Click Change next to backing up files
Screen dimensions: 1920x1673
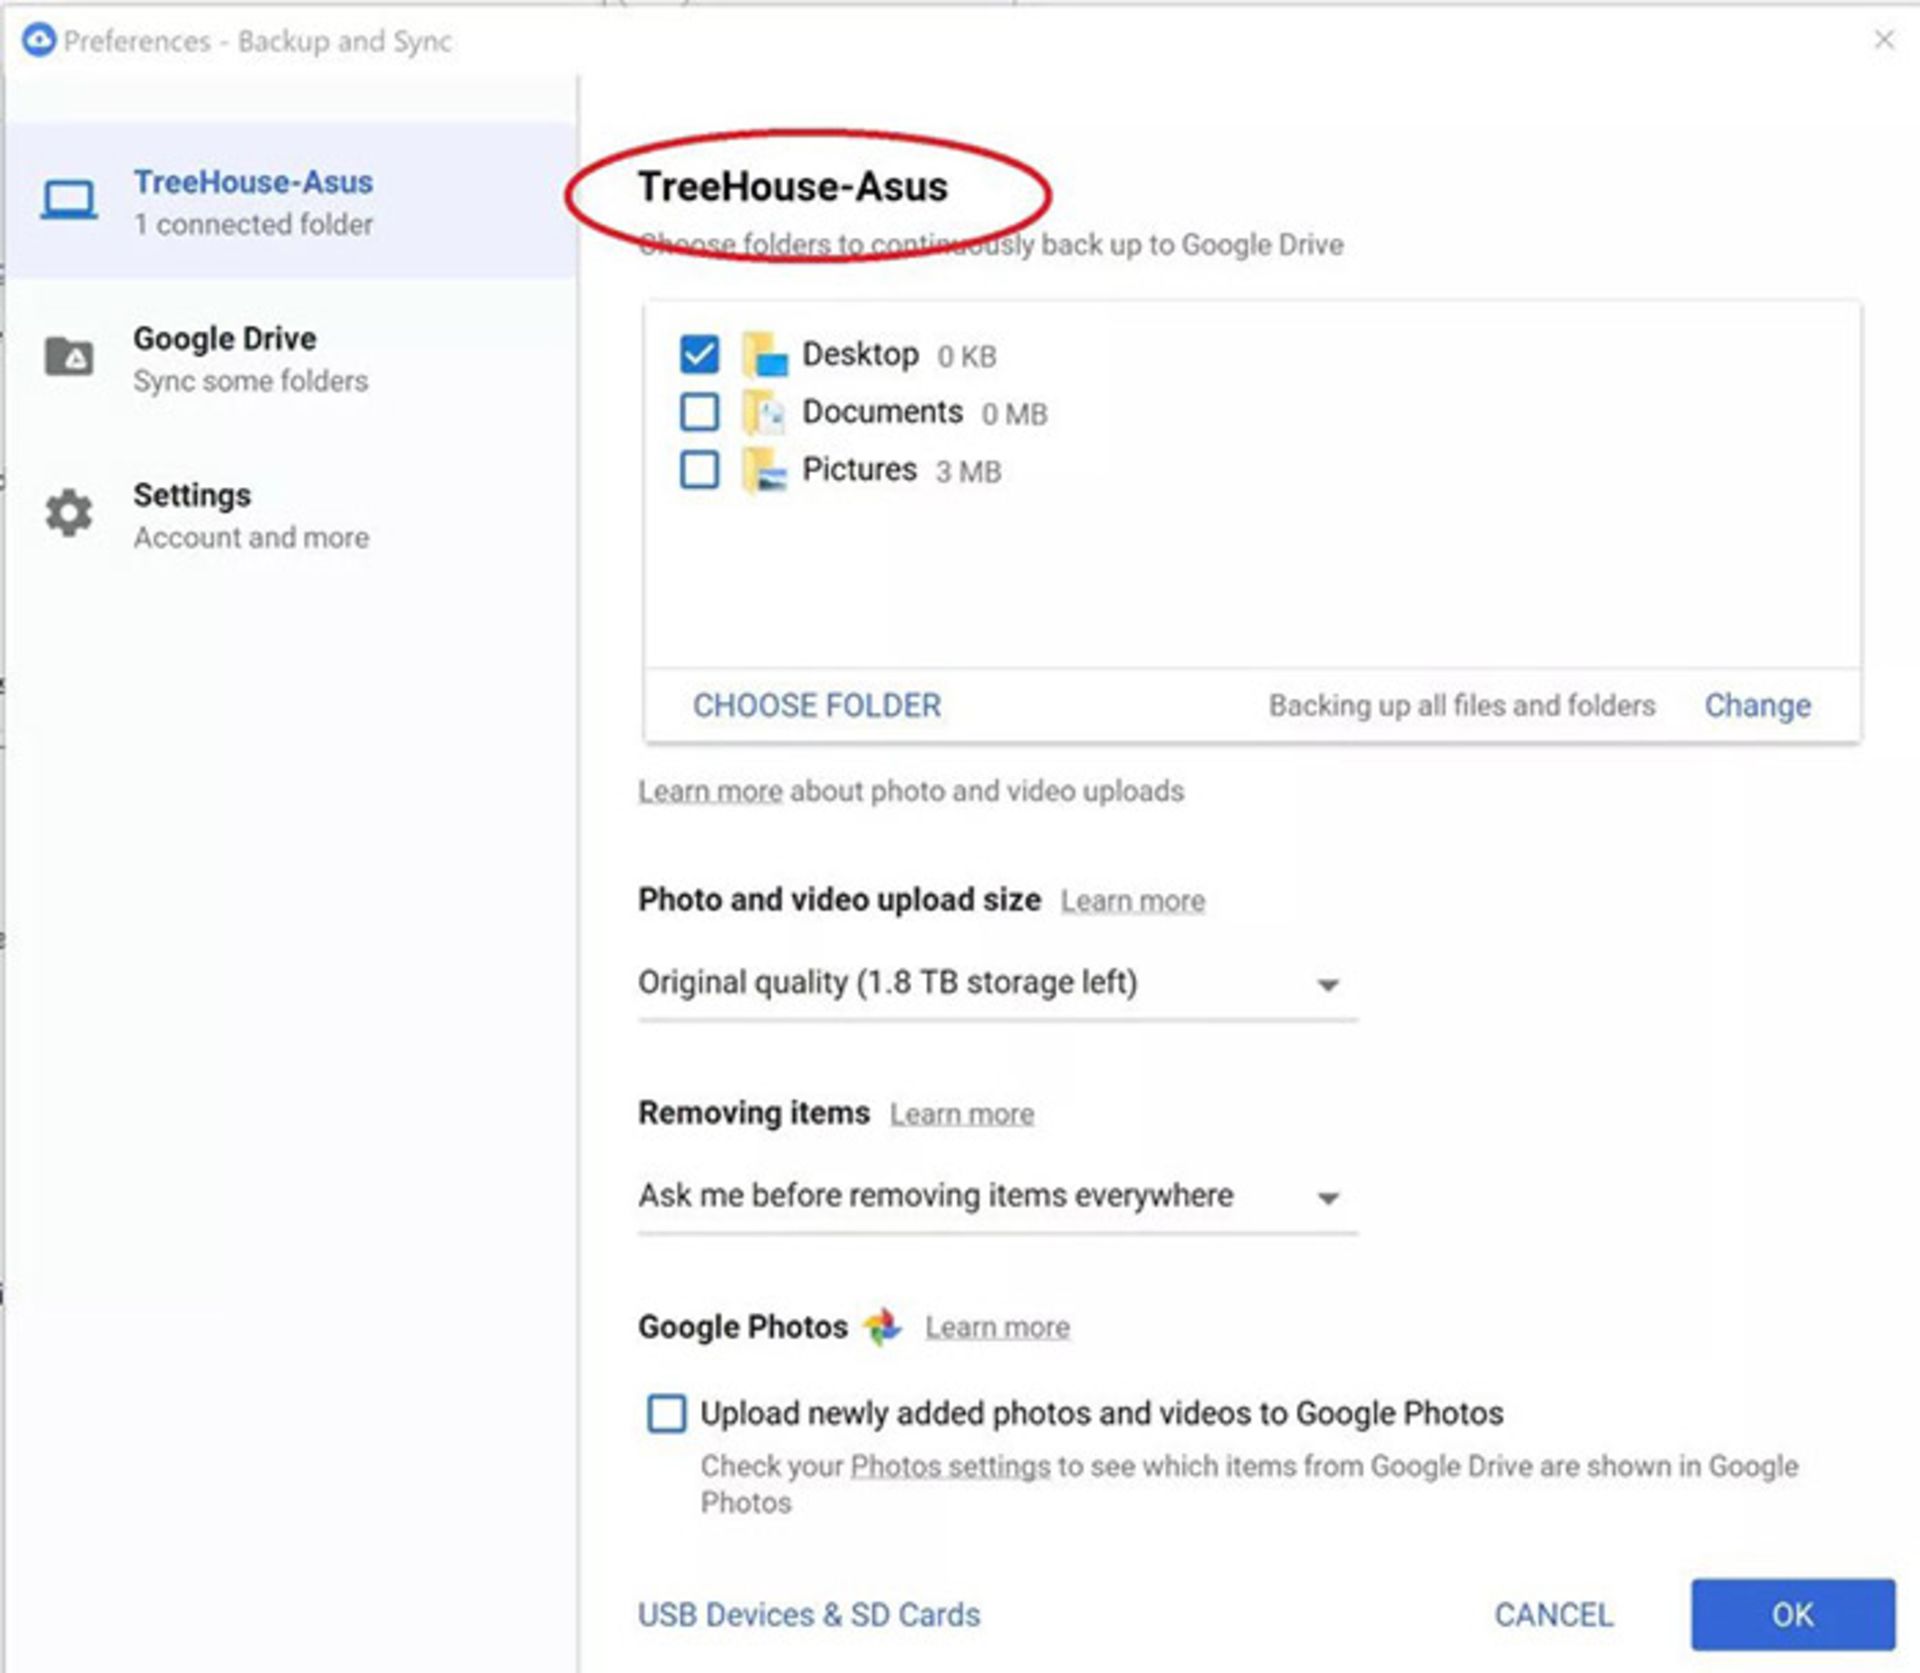[1757, 705]
